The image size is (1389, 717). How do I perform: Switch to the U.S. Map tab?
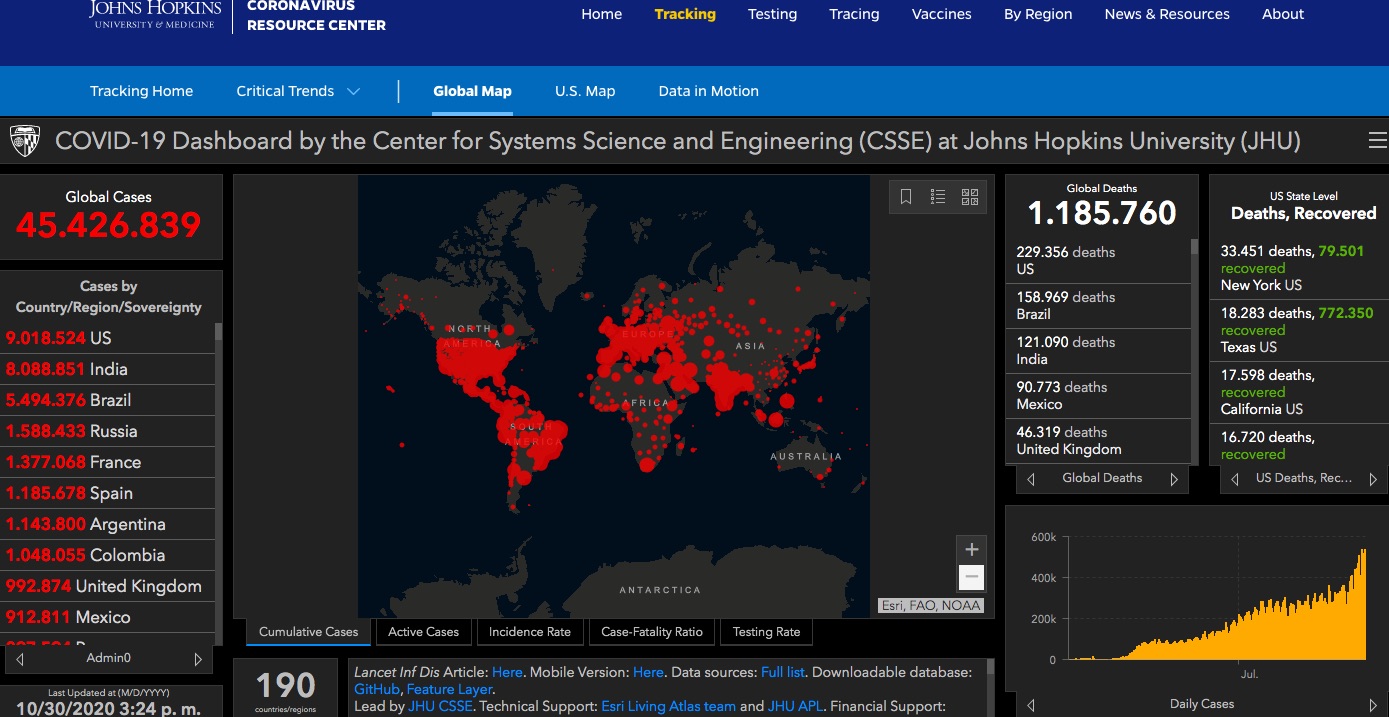click(x=585, y=91)
